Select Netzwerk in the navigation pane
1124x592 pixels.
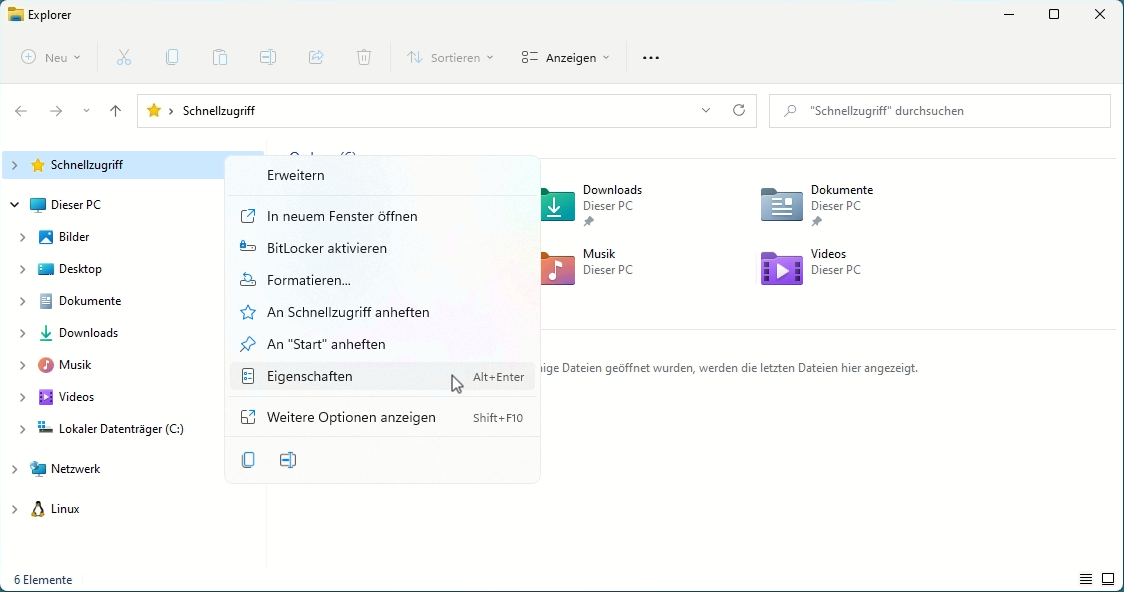click(x=75, y=469)
